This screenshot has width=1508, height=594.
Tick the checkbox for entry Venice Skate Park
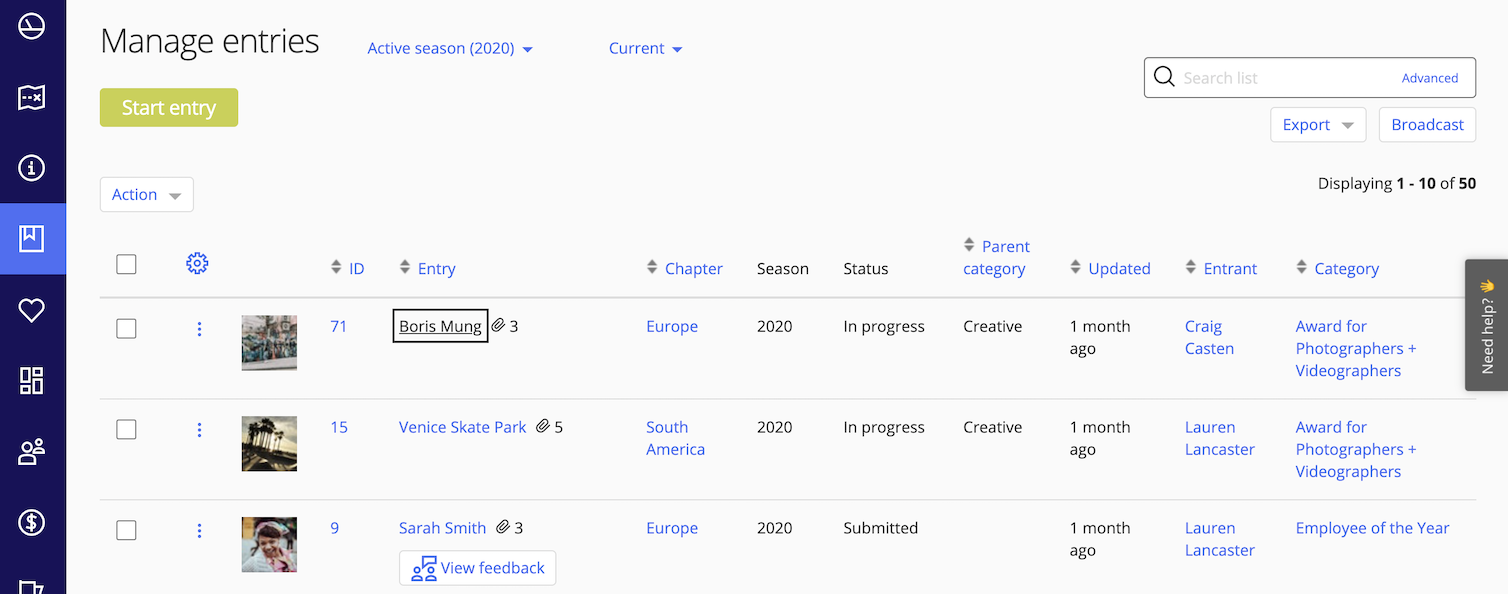(126, 429)
